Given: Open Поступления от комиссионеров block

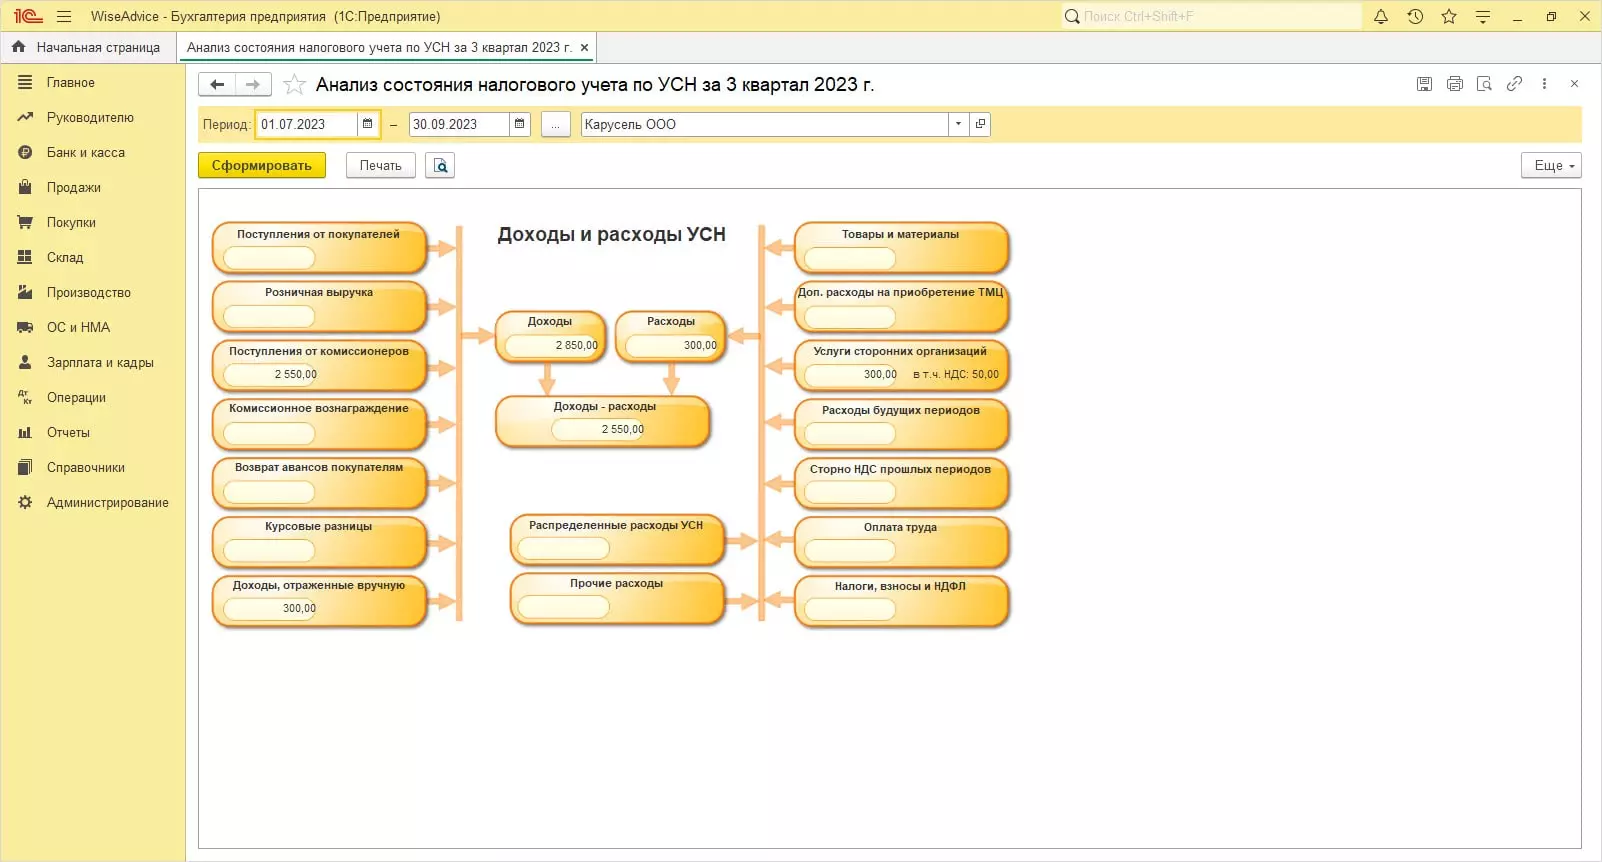Looking at the screenshot, I should pyautogui.click(x=319, y=364).
